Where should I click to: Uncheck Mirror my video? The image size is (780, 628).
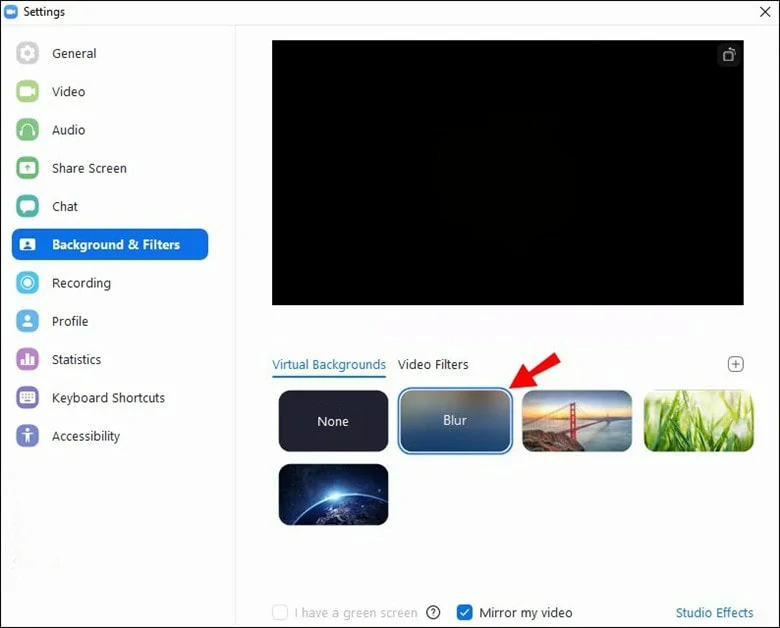[x=464, y=612]
